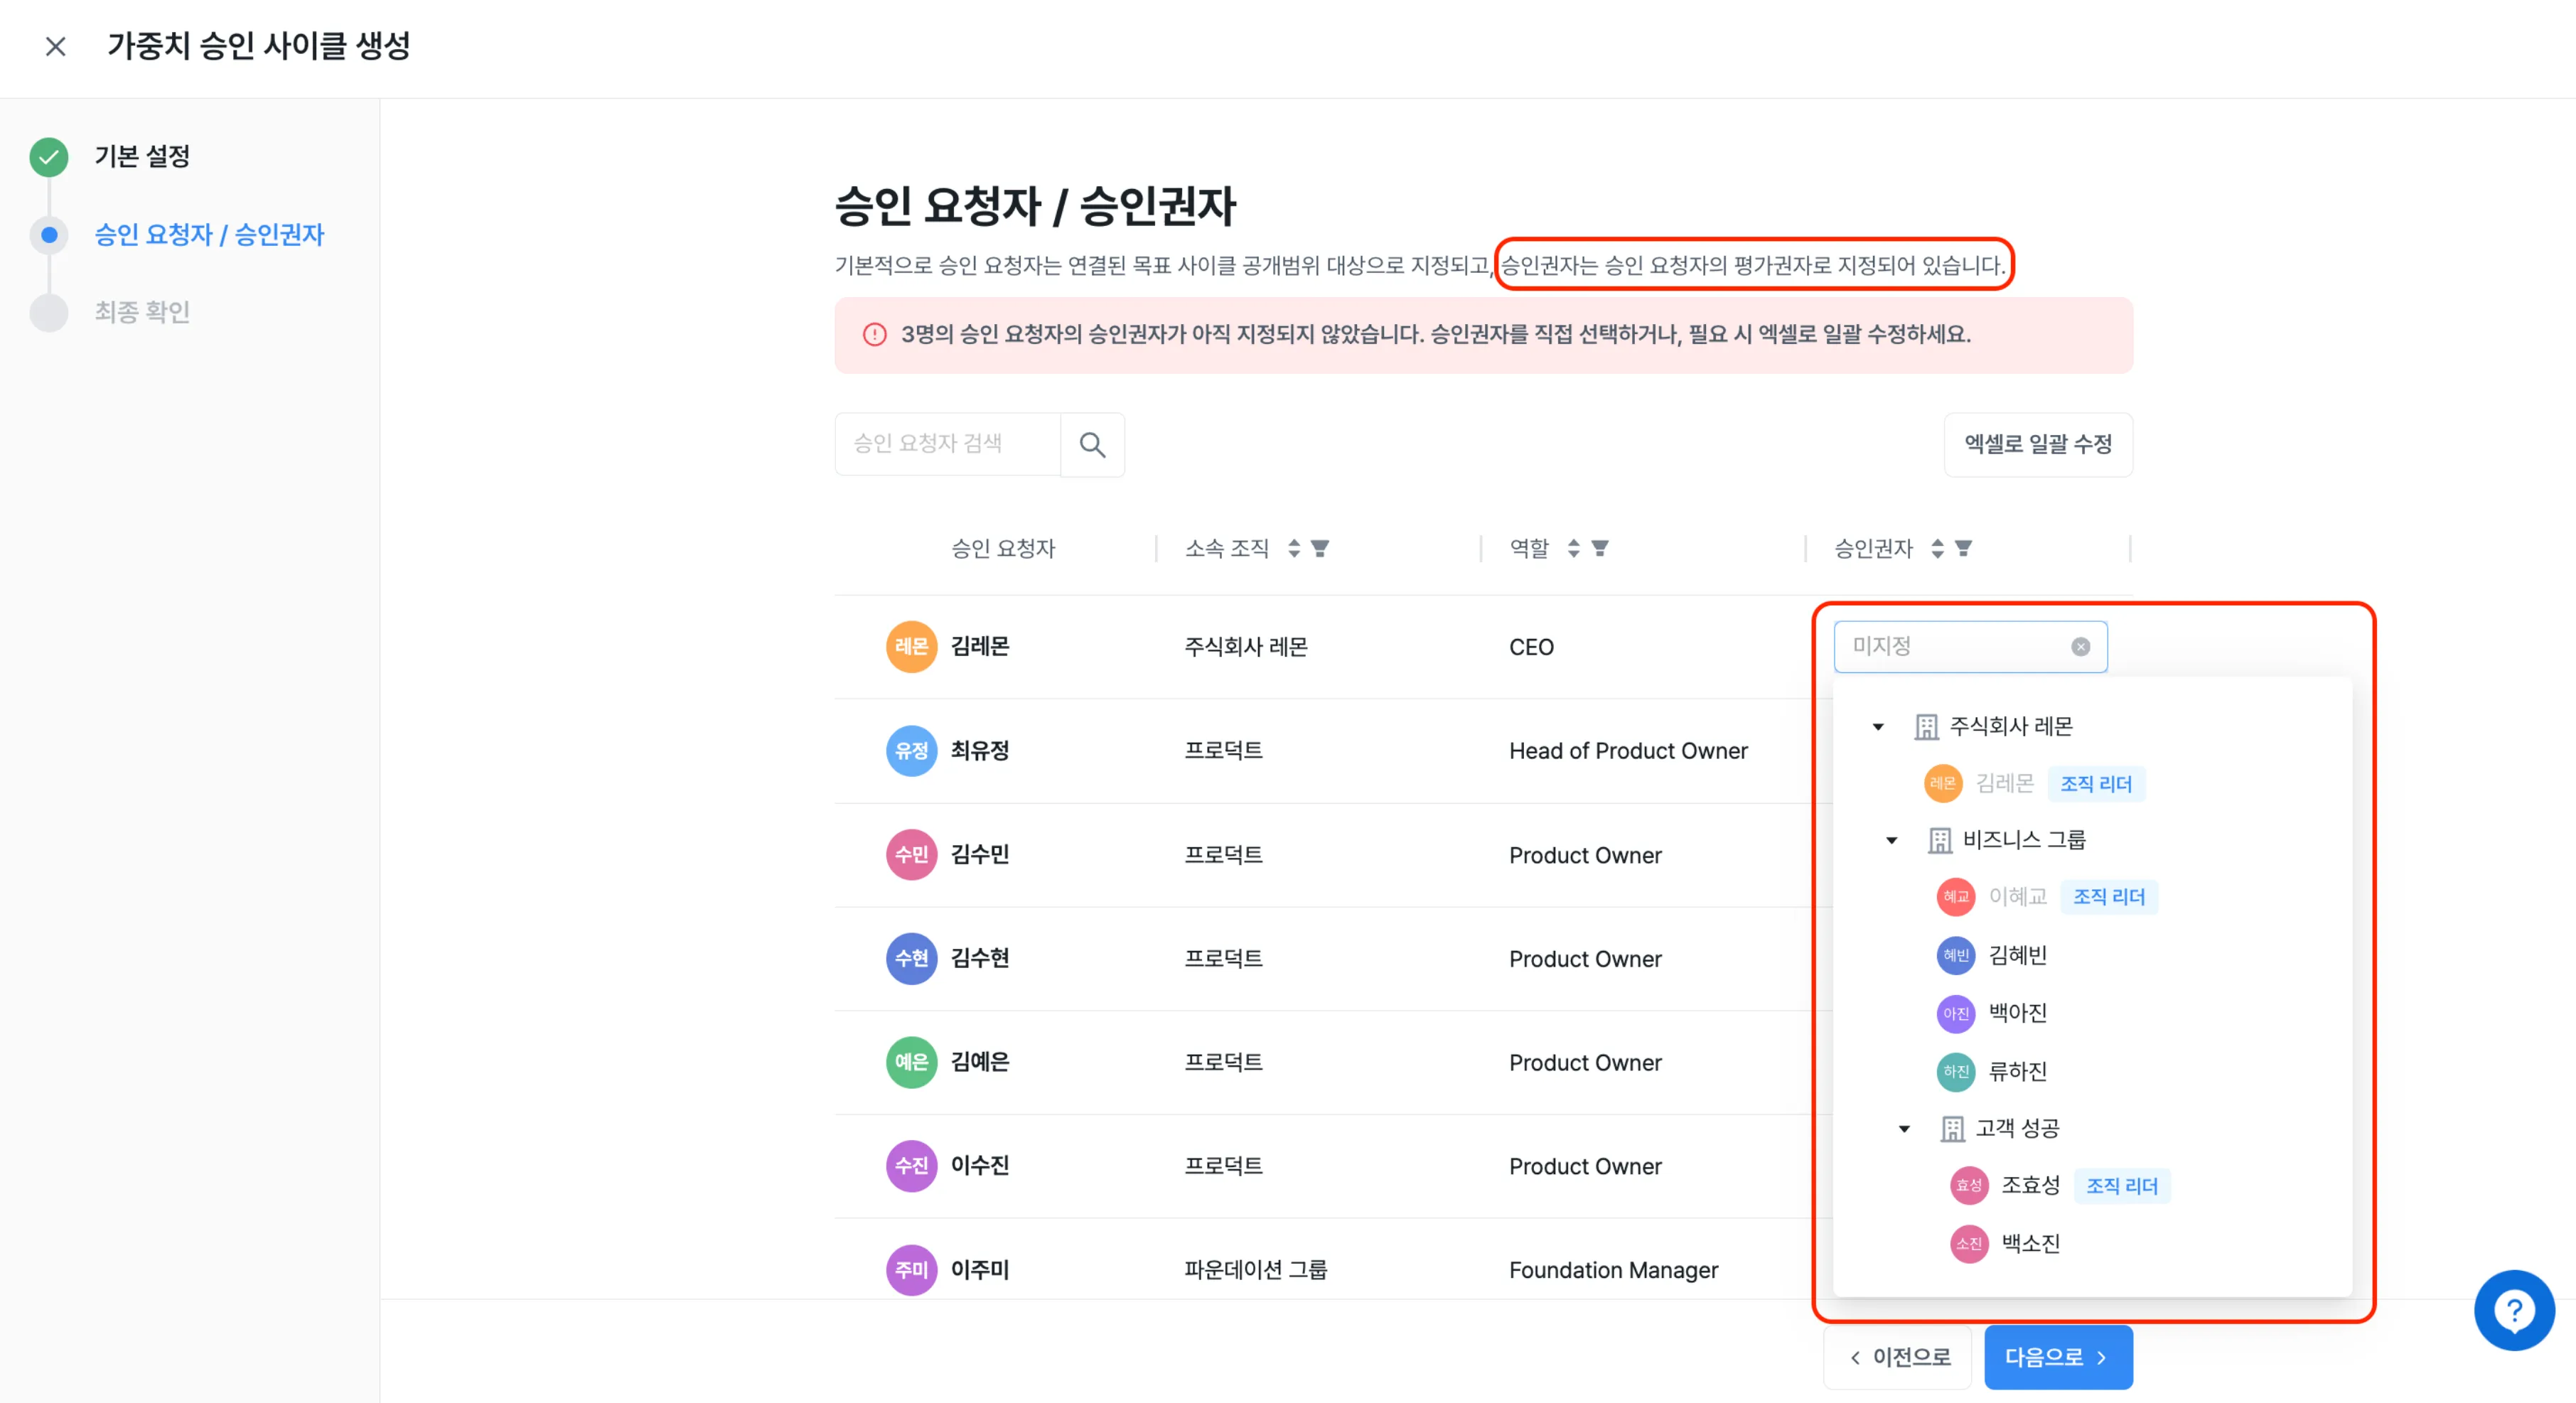Collapse the 고객 성공 tree node
2576x1403 pixels.
tap(1904, 1129)
